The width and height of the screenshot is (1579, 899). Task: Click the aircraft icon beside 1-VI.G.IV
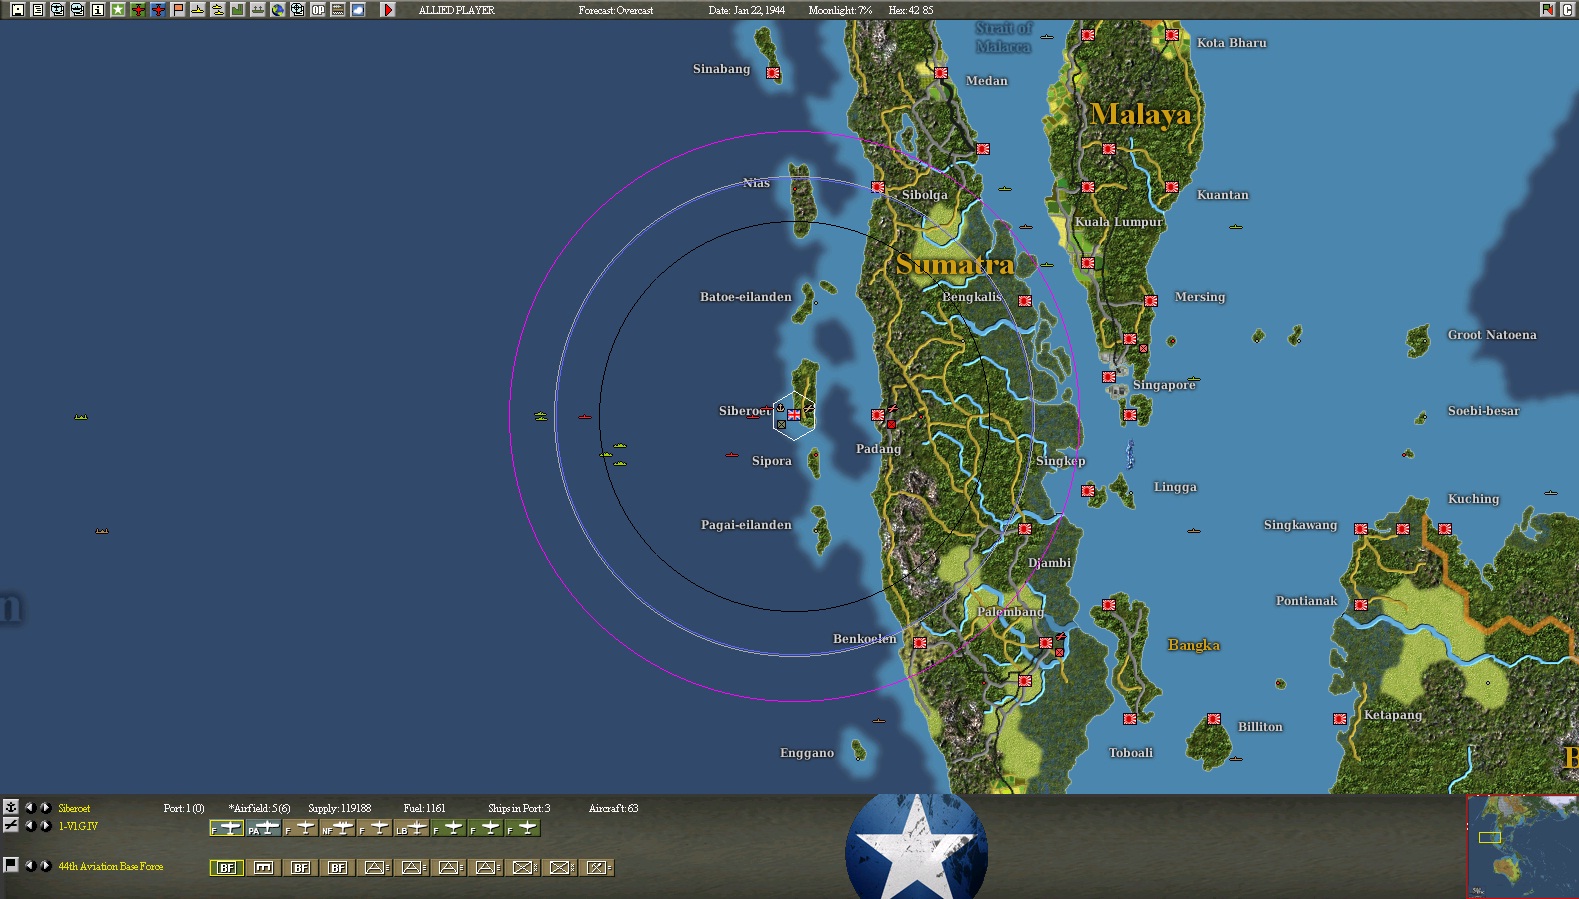11,825
